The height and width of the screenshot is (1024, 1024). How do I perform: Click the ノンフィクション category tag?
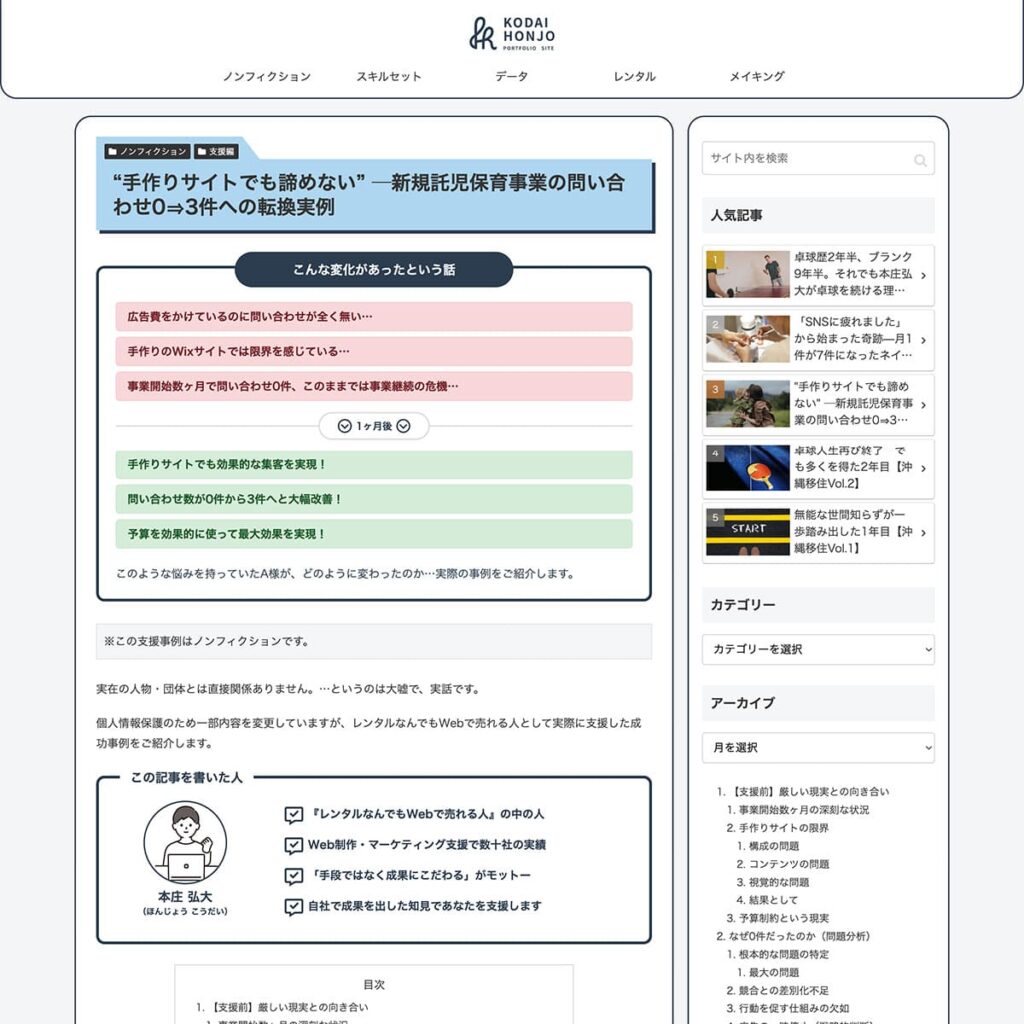[x=147, y=152]
